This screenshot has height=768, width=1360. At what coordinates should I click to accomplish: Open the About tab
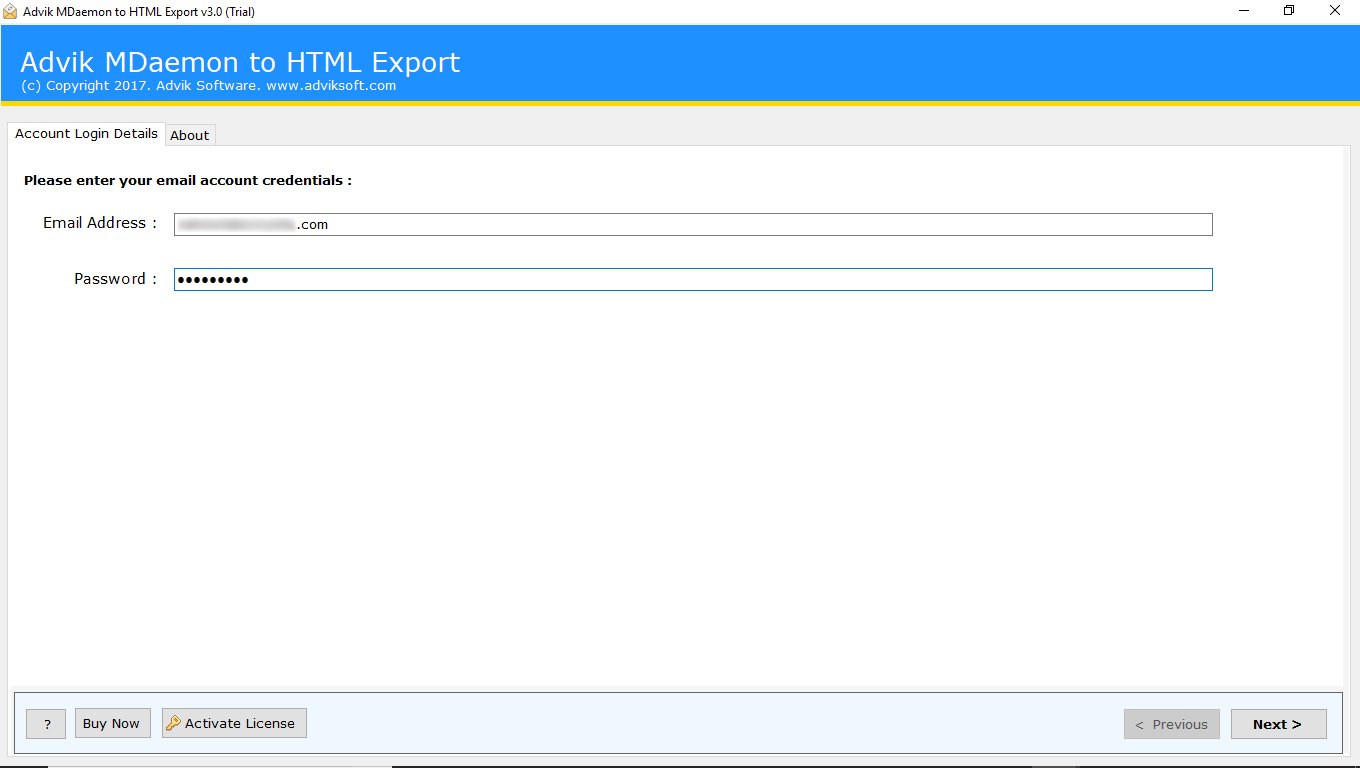(190, 135)
